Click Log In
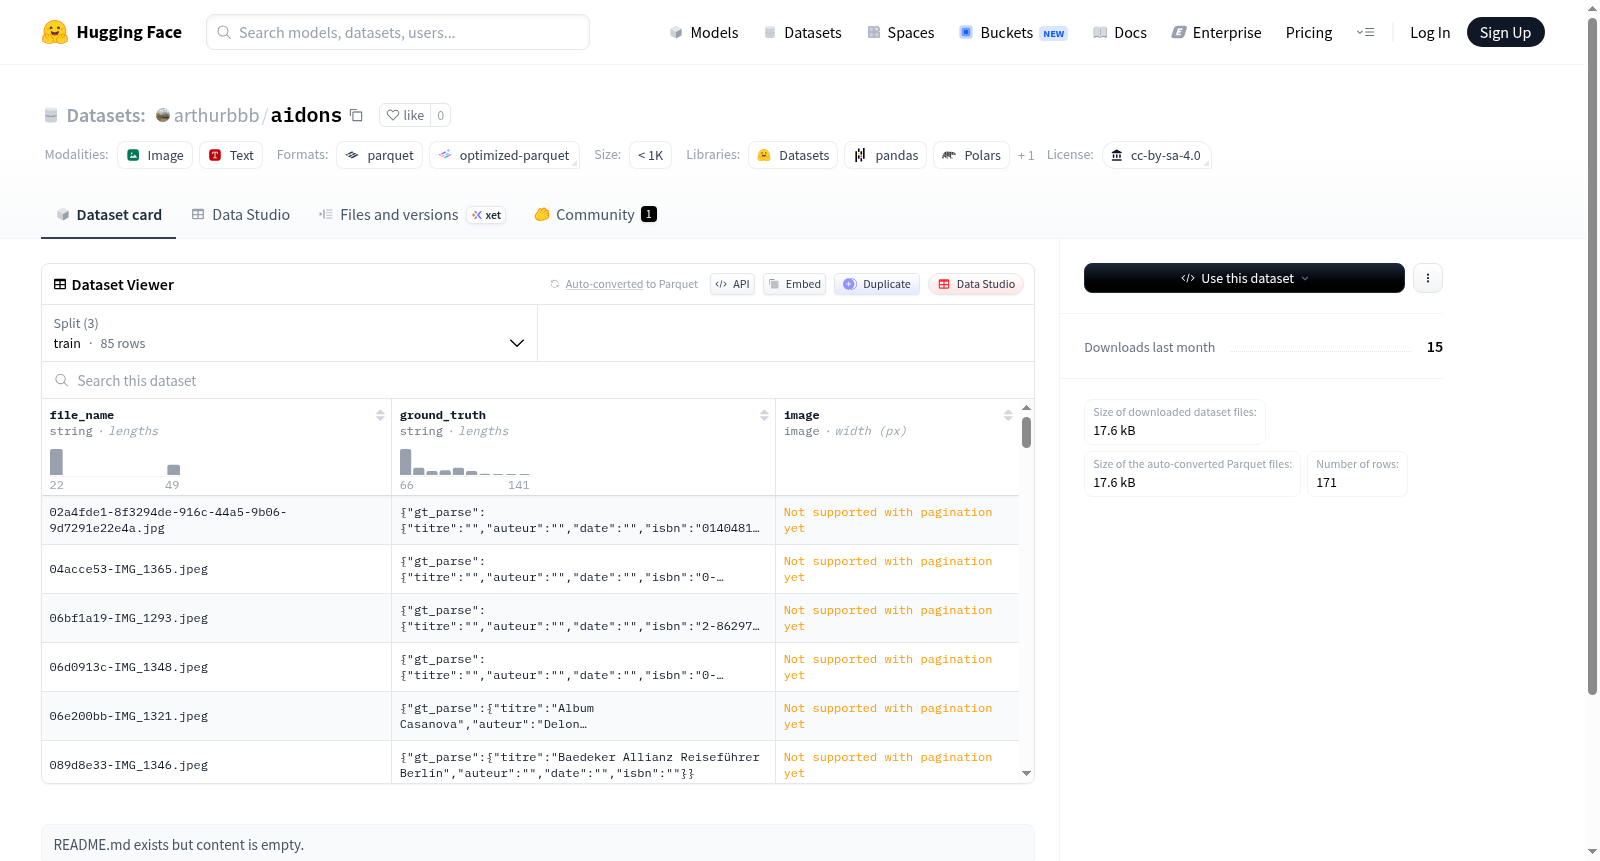 [x=1430, y=33]
